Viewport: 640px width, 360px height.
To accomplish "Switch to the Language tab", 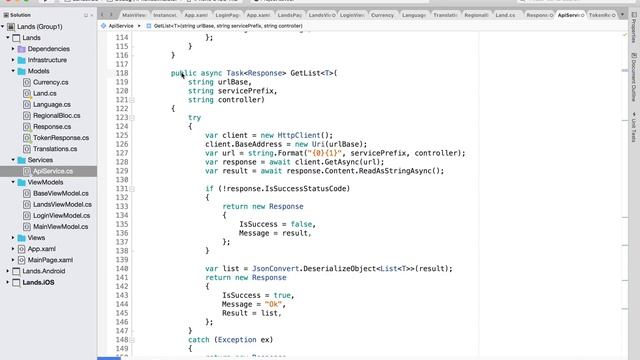I will 413,15.
